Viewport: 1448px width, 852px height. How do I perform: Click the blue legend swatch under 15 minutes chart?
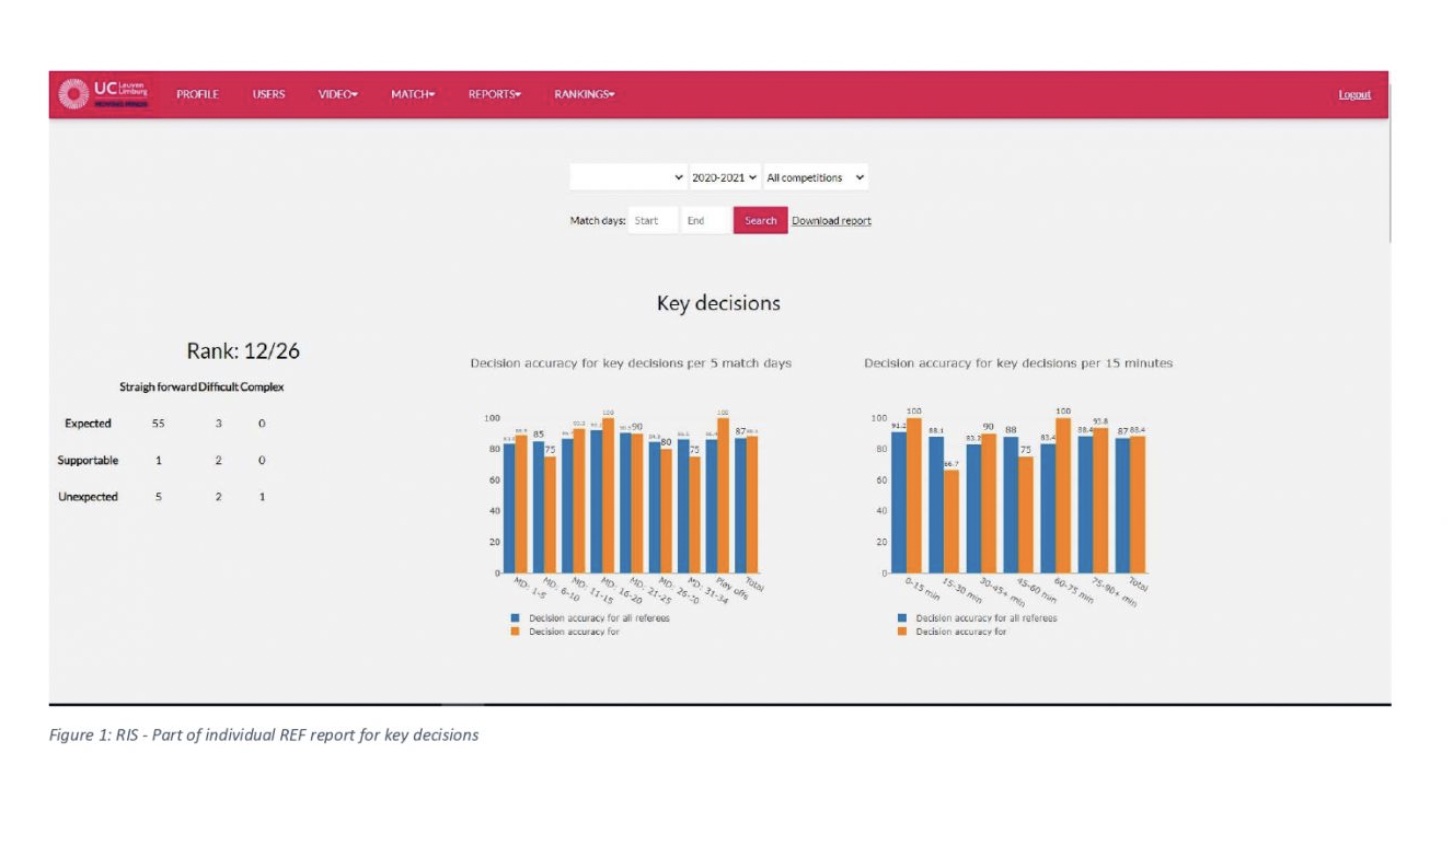[x=902, y=618]
